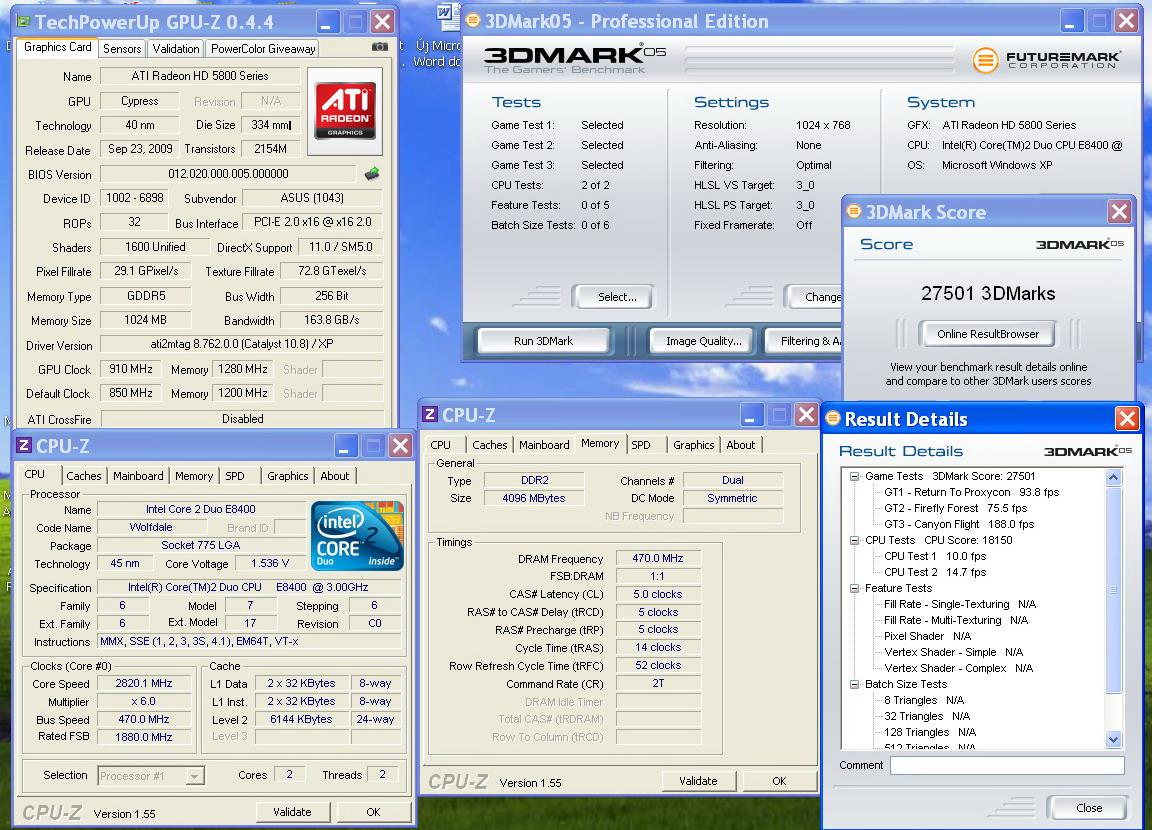Open the PowerColor Giveaway tab
This screenshot has width=1152, height=830.
click(263, 48)
